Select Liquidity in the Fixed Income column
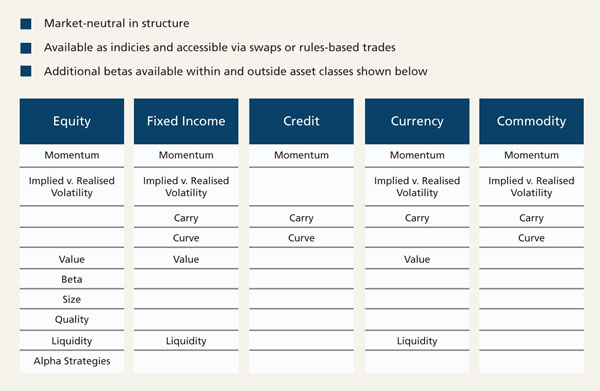 point(186,340)
